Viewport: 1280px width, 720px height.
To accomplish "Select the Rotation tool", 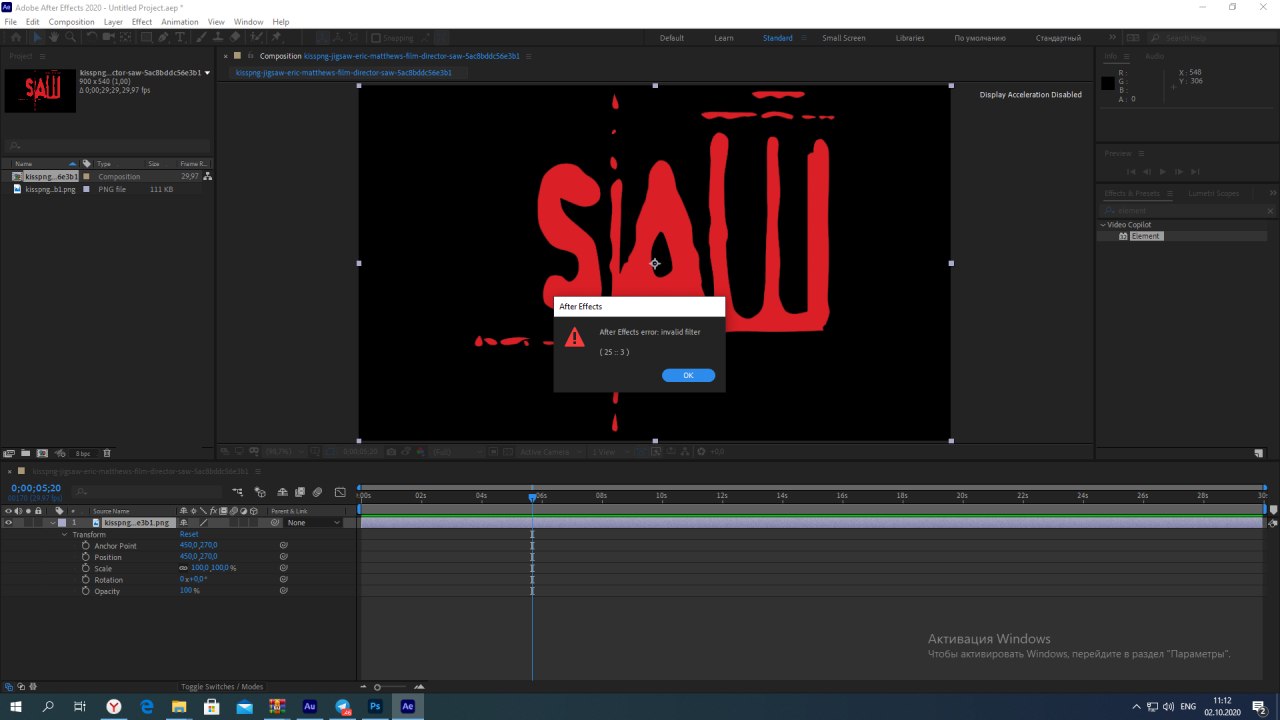I will point(92,37).
